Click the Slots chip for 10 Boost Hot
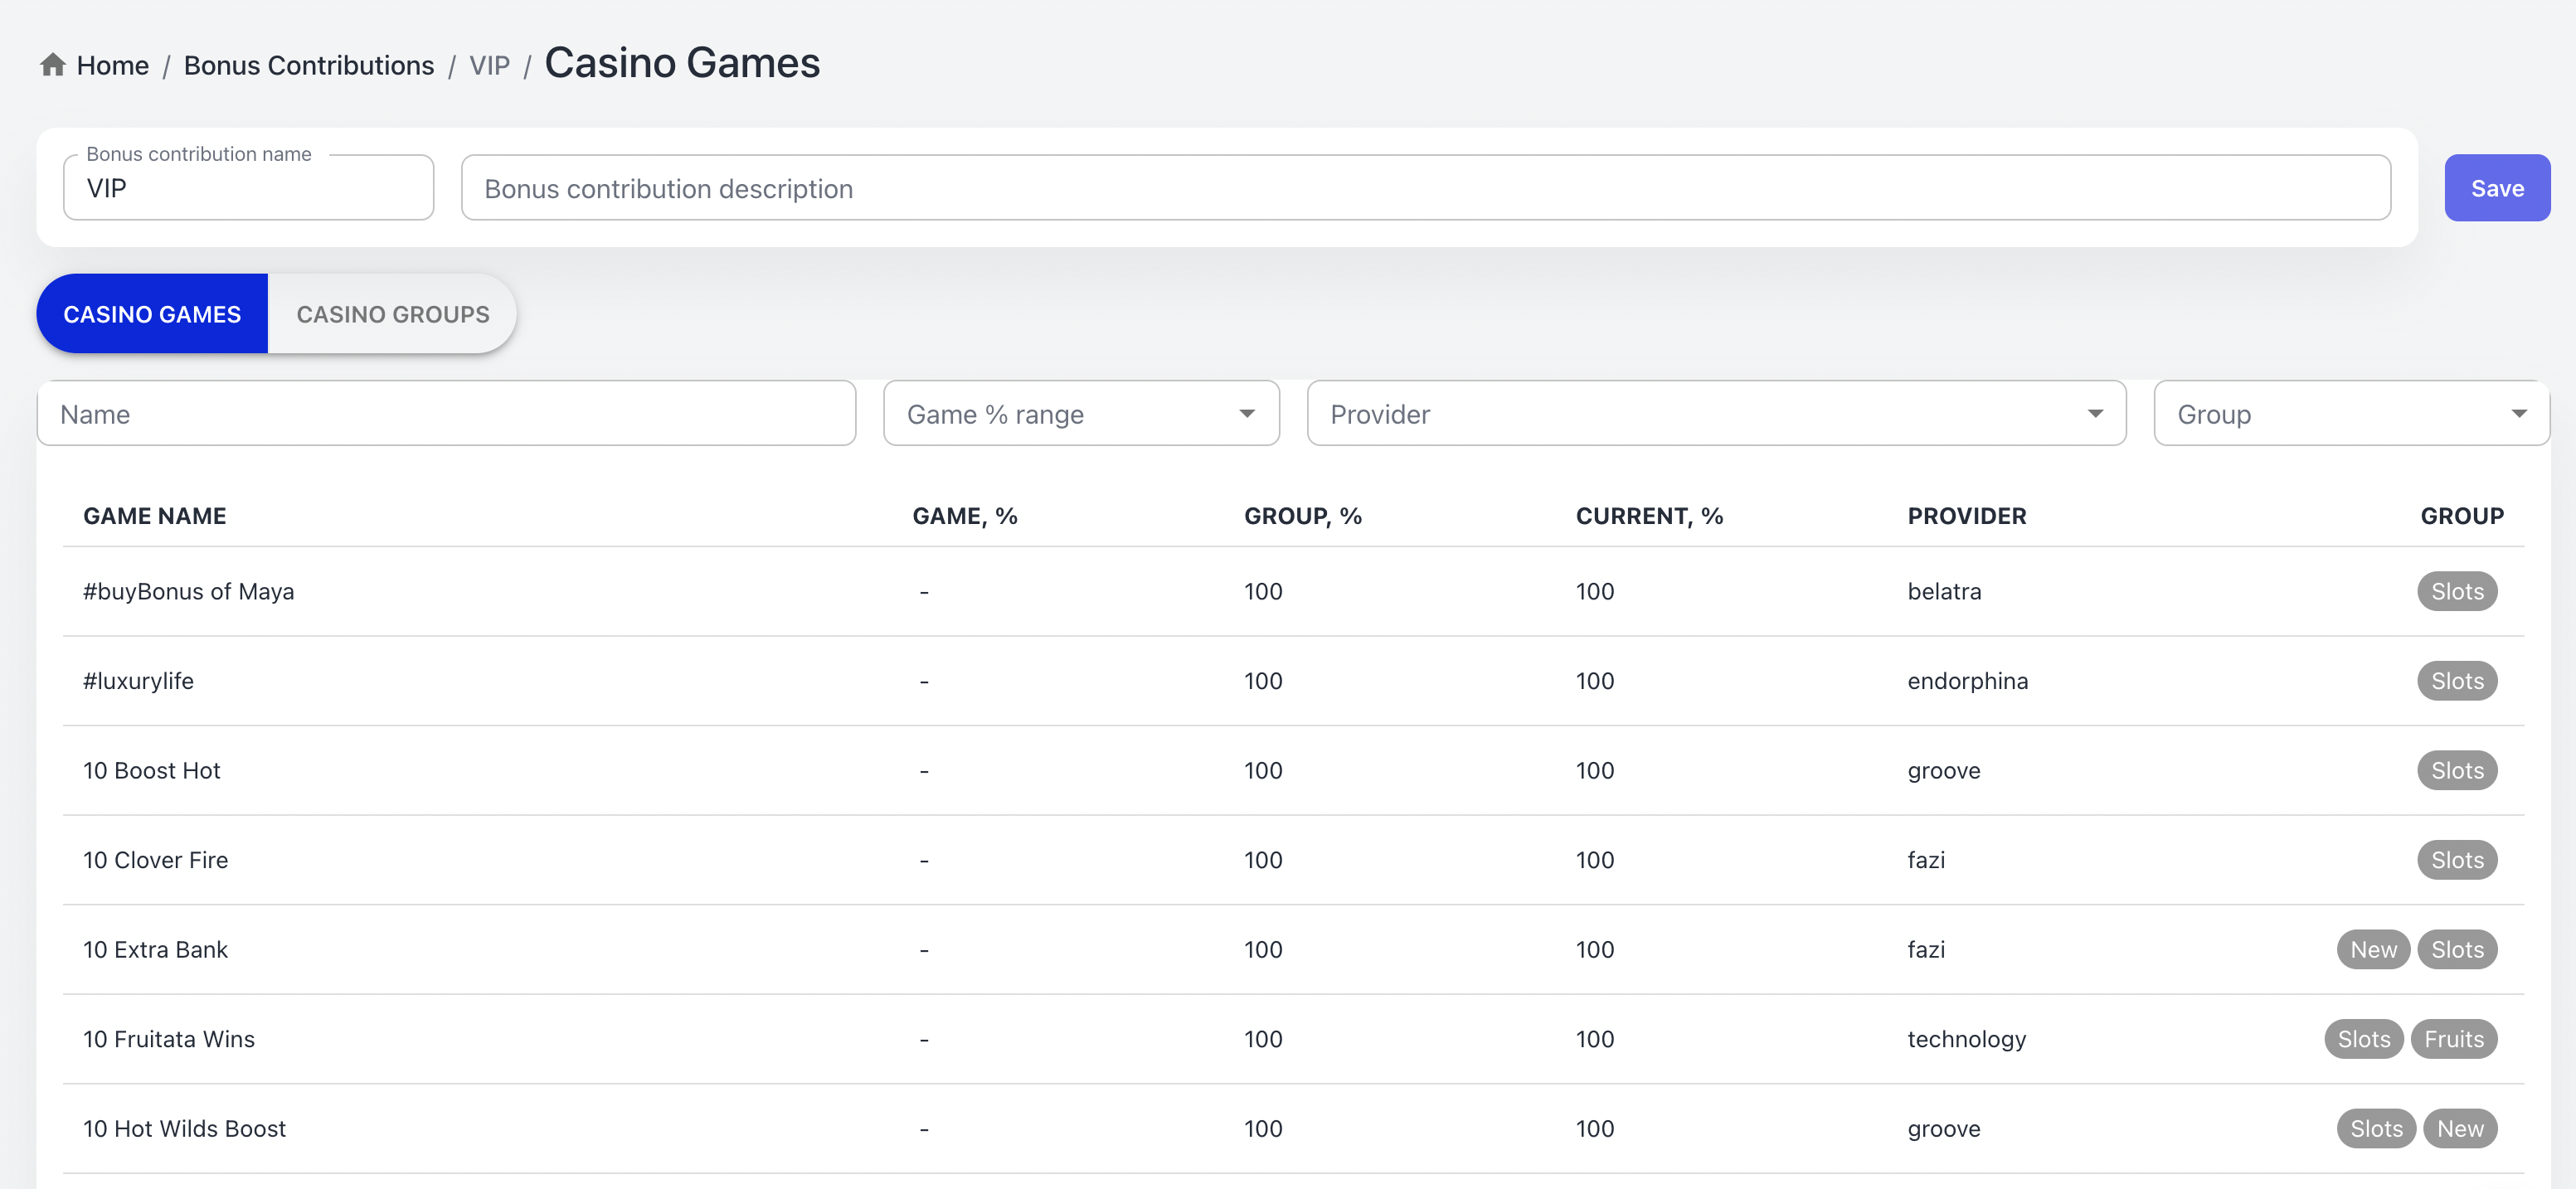The height and width of the screenshot is (1189, 2576). click(2457, 770)
